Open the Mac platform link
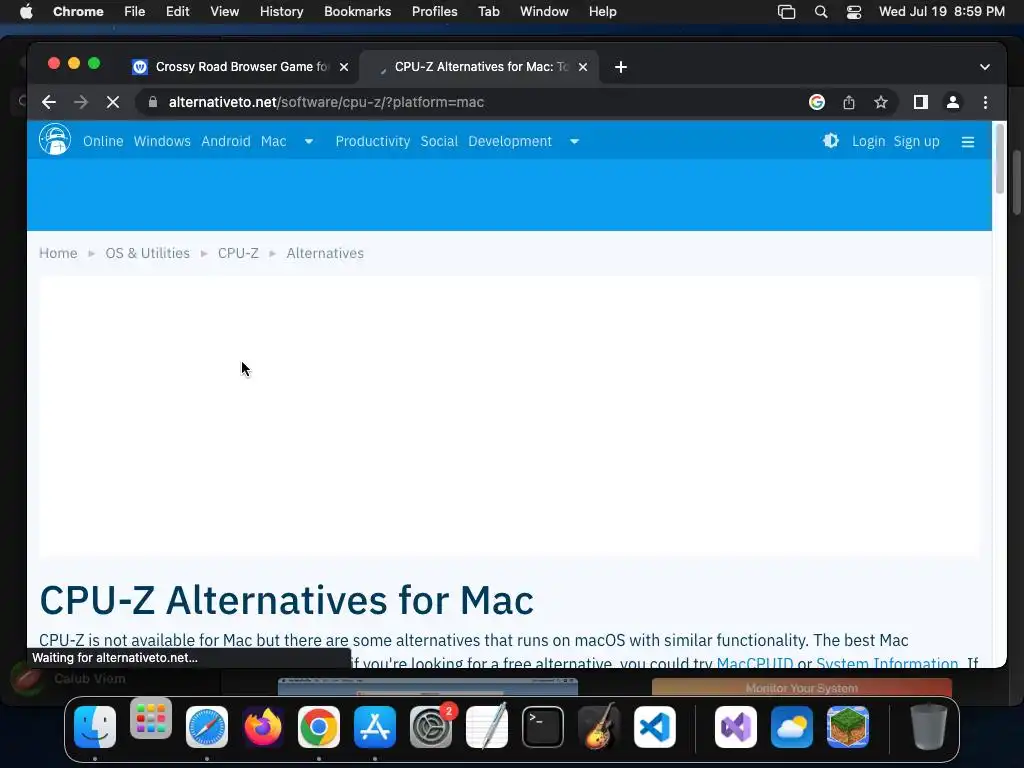Viewport: 1024px width, 768px height. (274, 141)
